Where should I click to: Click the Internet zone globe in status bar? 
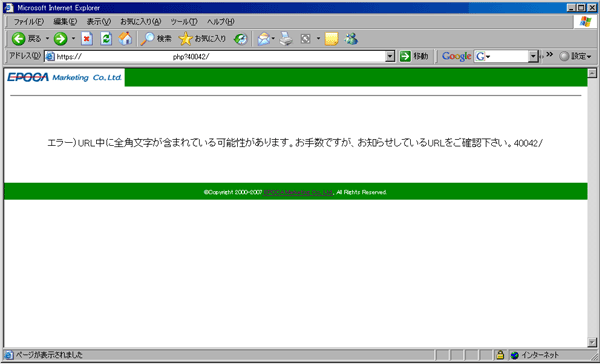point(515,355)
